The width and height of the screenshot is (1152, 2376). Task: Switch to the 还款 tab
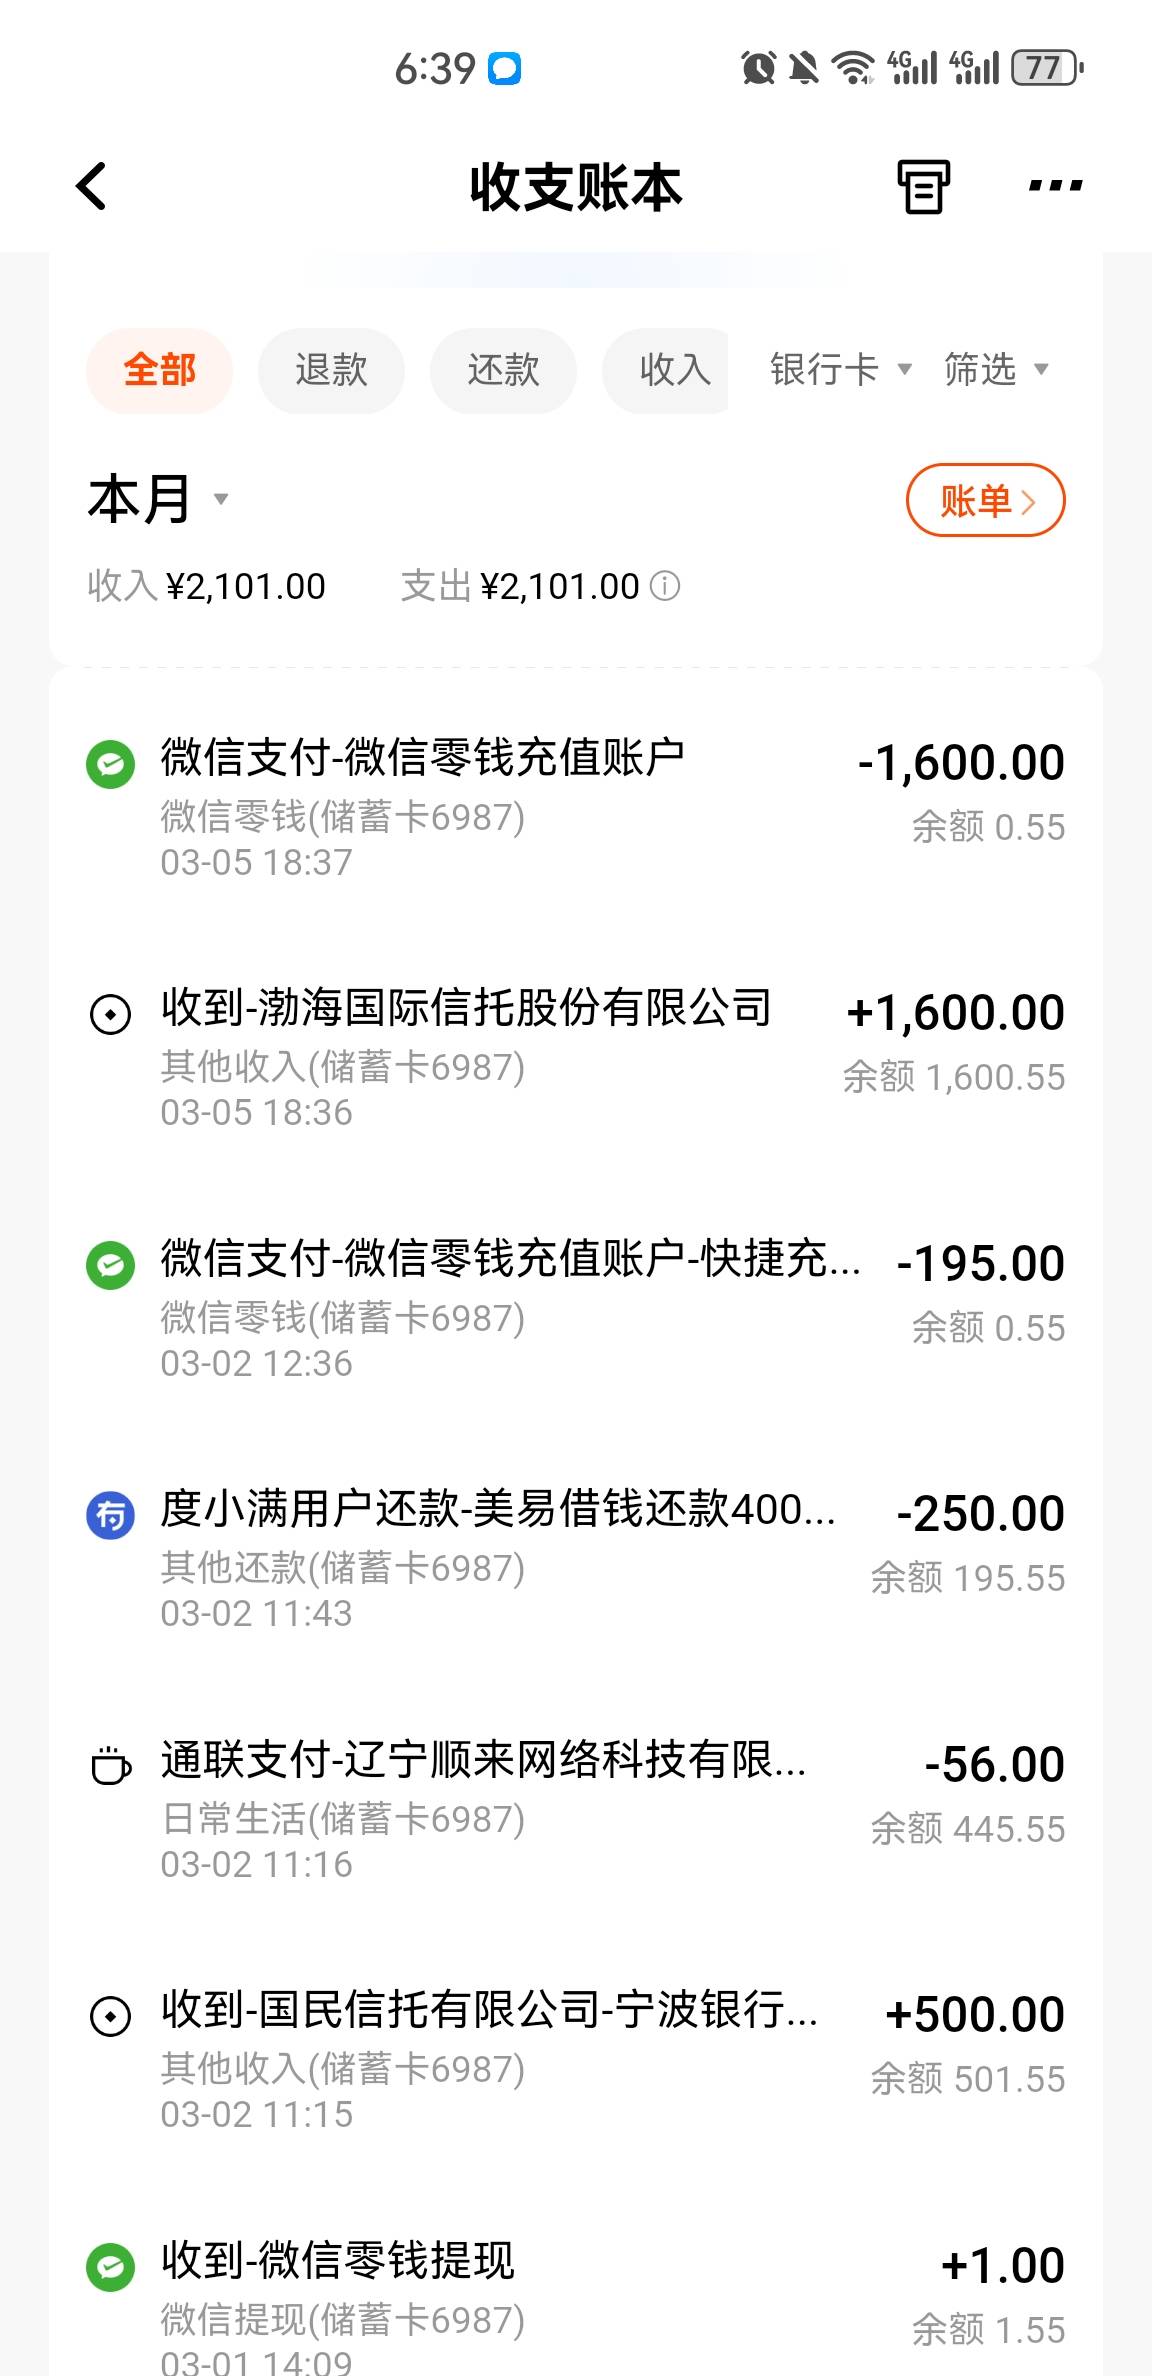pyautogui.click(x=503, y=370)
